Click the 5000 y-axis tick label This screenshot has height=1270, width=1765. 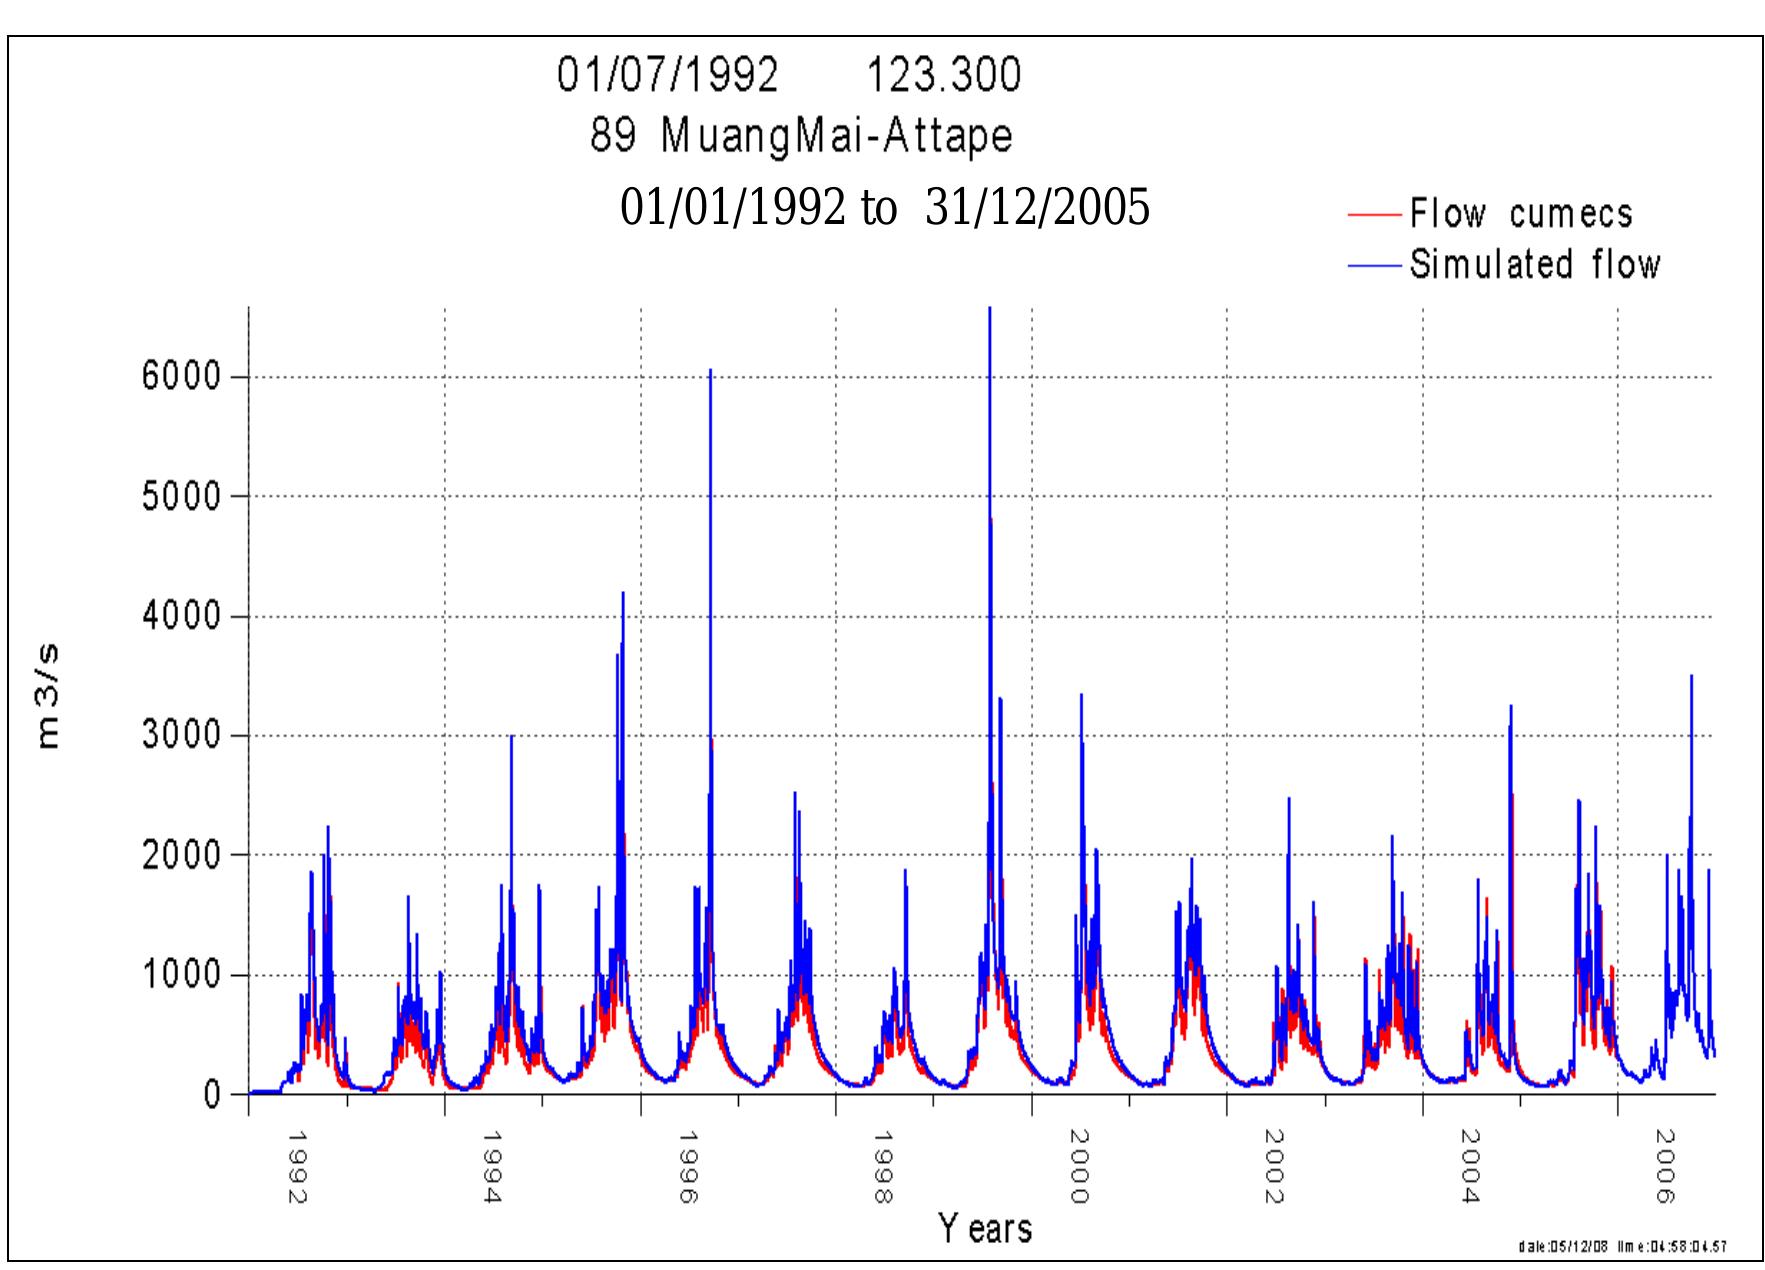coord(180,497)
